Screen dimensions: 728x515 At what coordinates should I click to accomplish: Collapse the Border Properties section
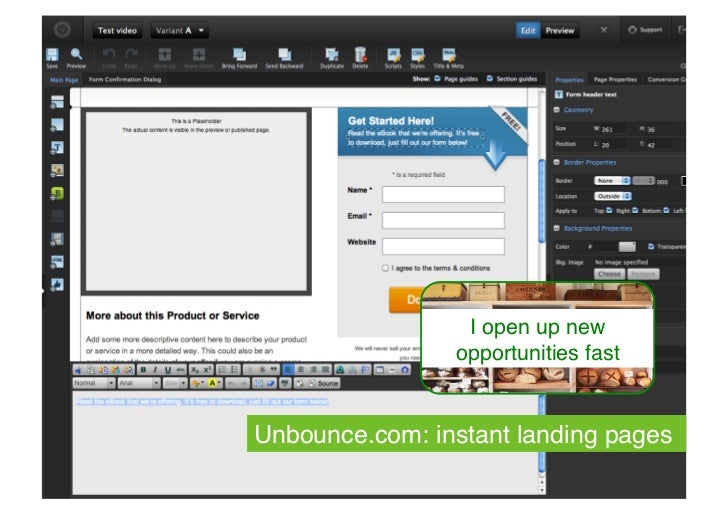(x=557, y=162)
